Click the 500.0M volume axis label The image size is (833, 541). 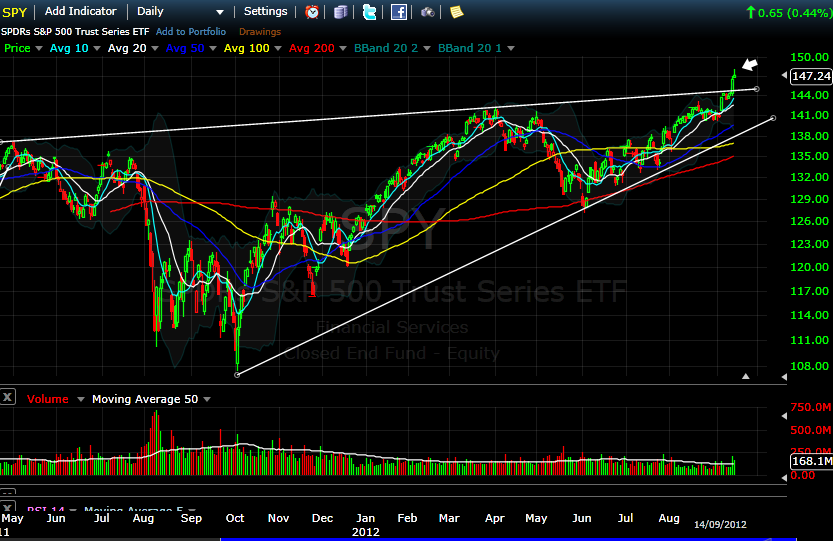(811, 430)
